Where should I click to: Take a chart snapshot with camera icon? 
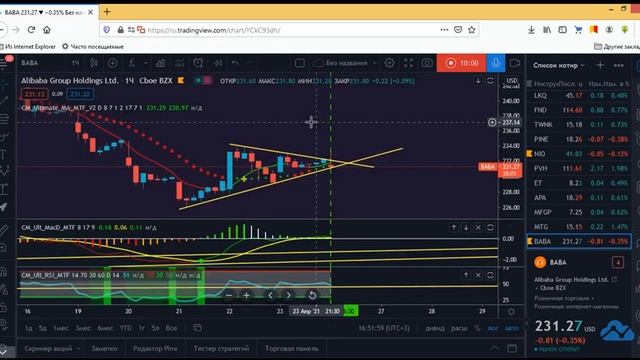(427, 63)
